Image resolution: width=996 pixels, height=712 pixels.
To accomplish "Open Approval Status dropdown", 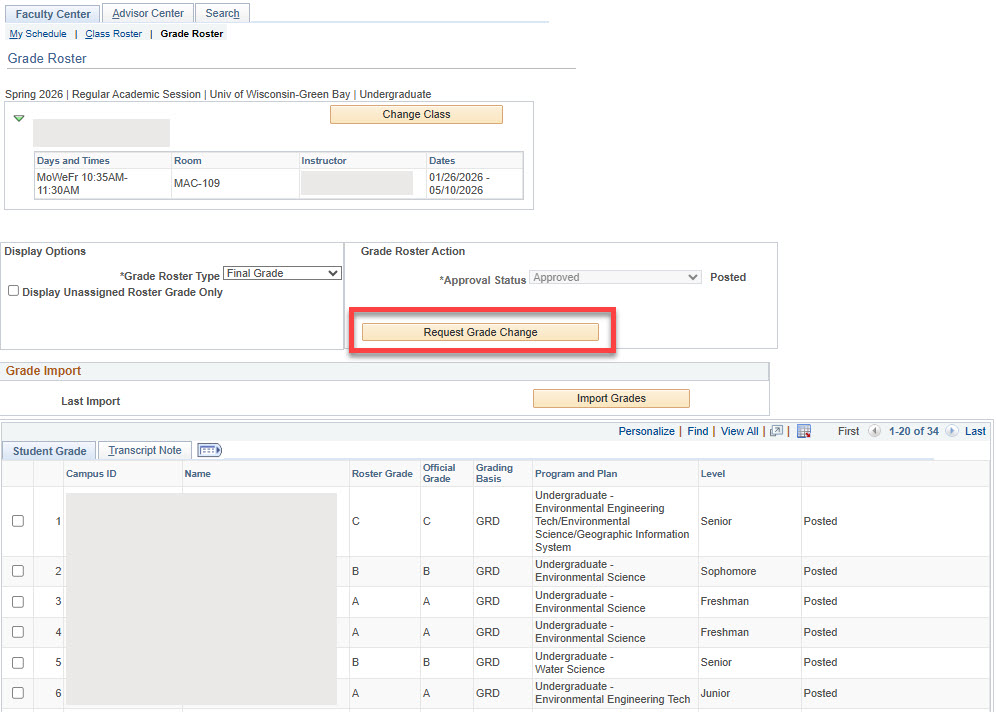I will tap(615, 278).
